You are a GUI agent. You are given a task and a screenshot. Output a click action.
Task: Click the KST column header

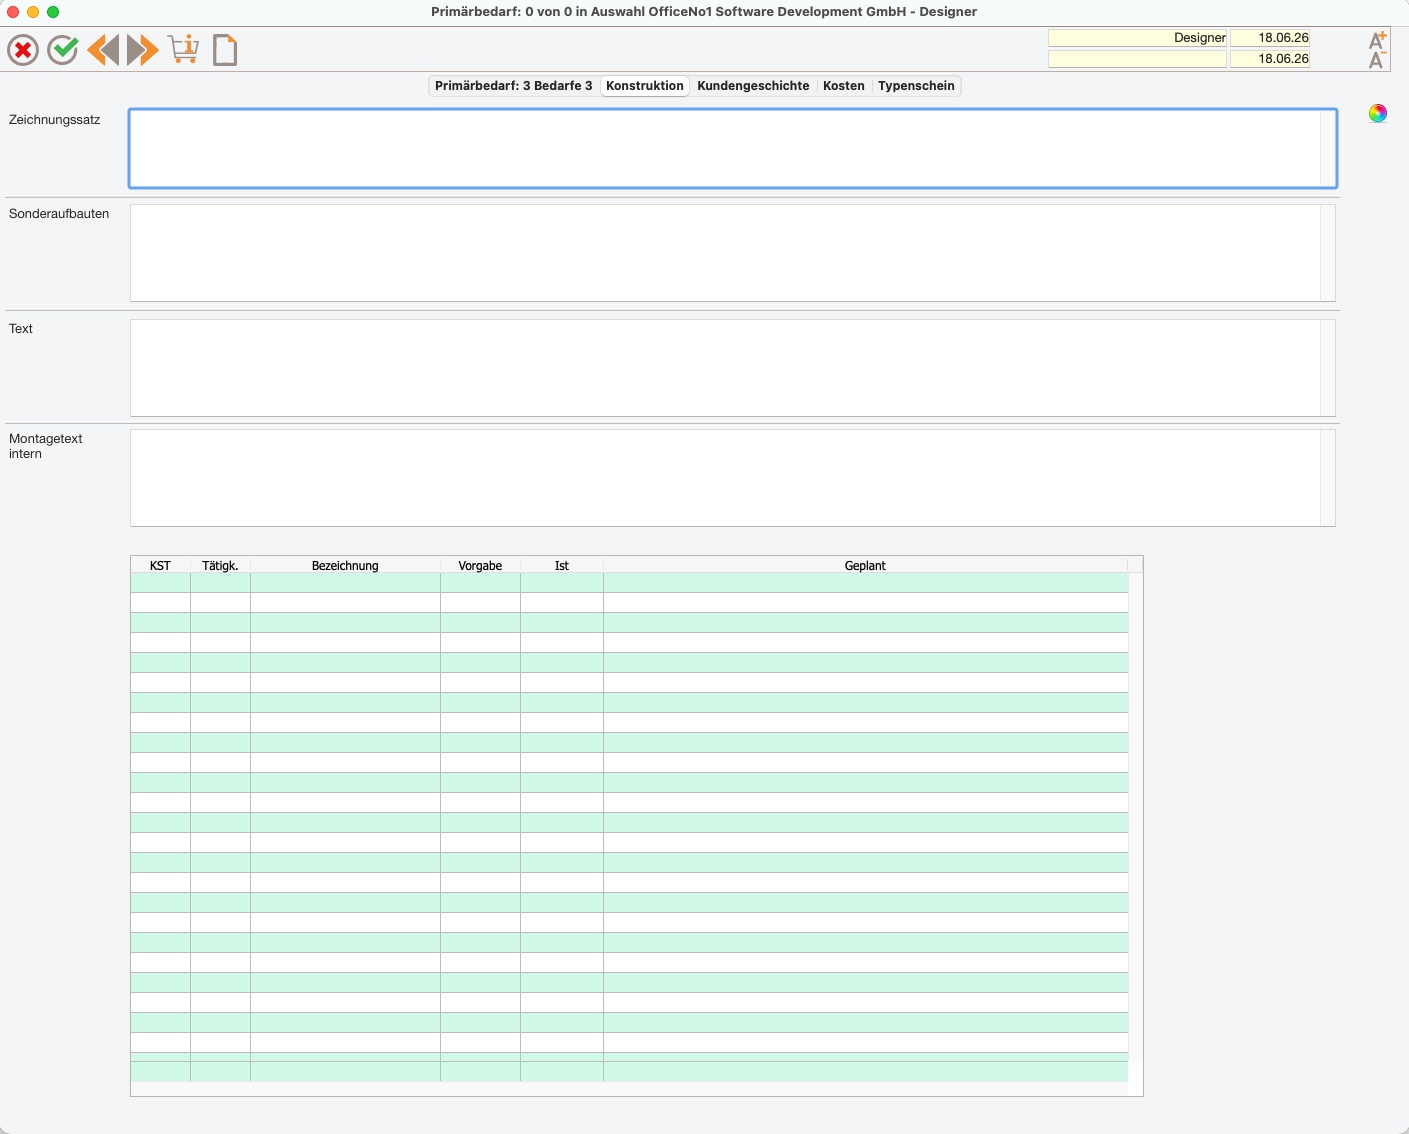(x=160, y=566)
